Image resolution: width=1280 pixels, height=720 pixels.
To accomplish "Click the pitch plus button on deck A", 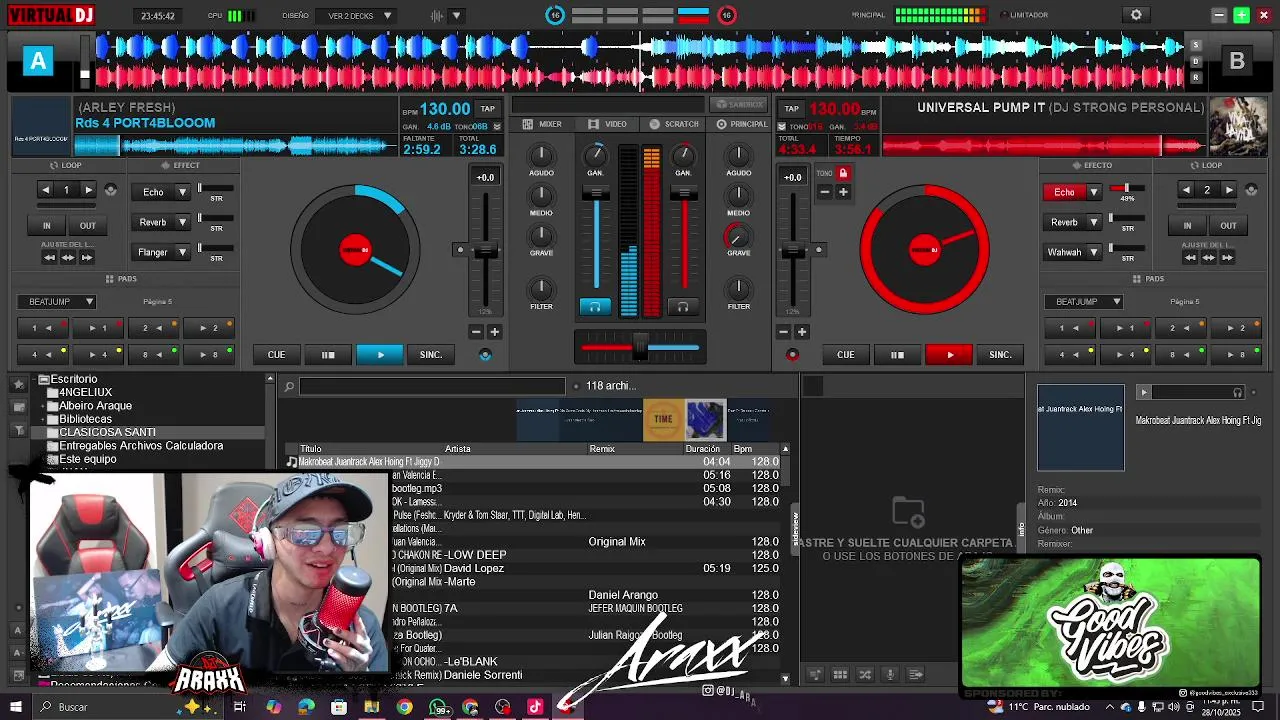I will coord(494,332).
